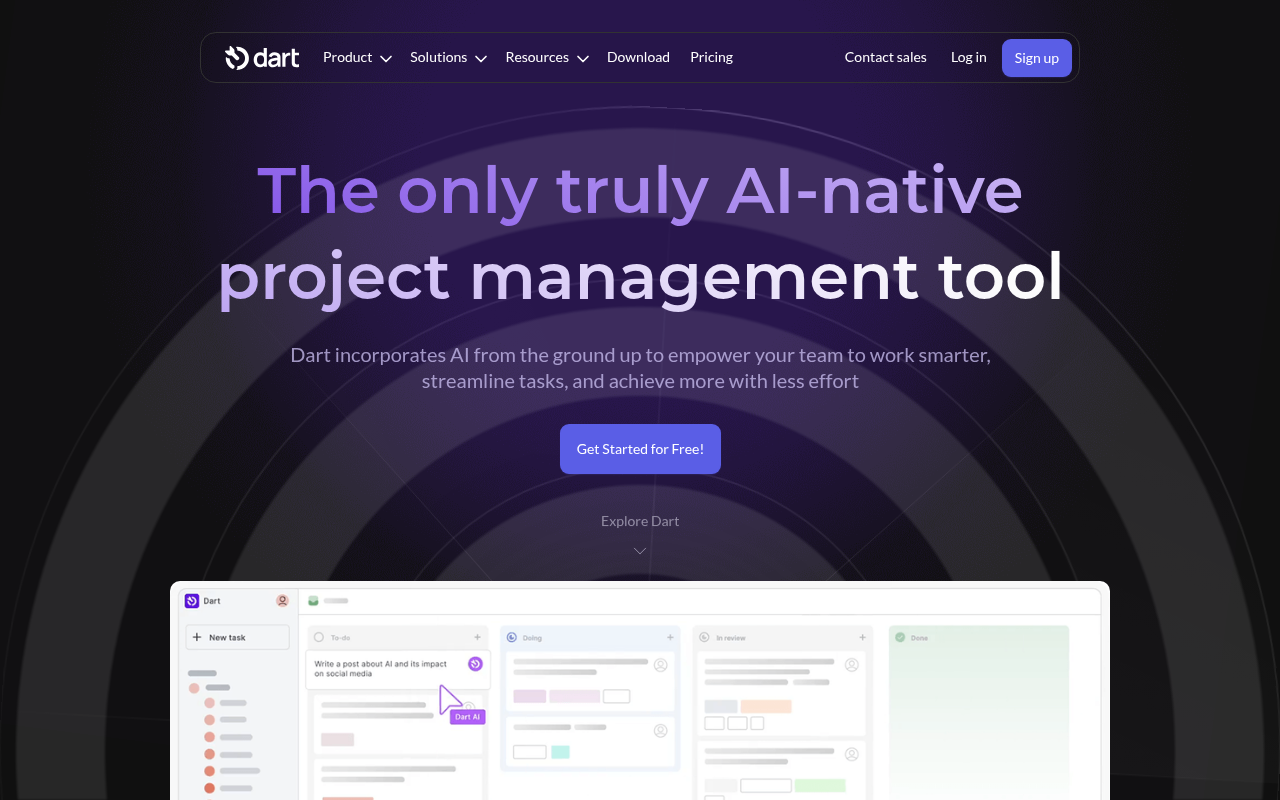Open the Solutions dropdown menu
This screenshot has height=800, width=1280.
447,57
